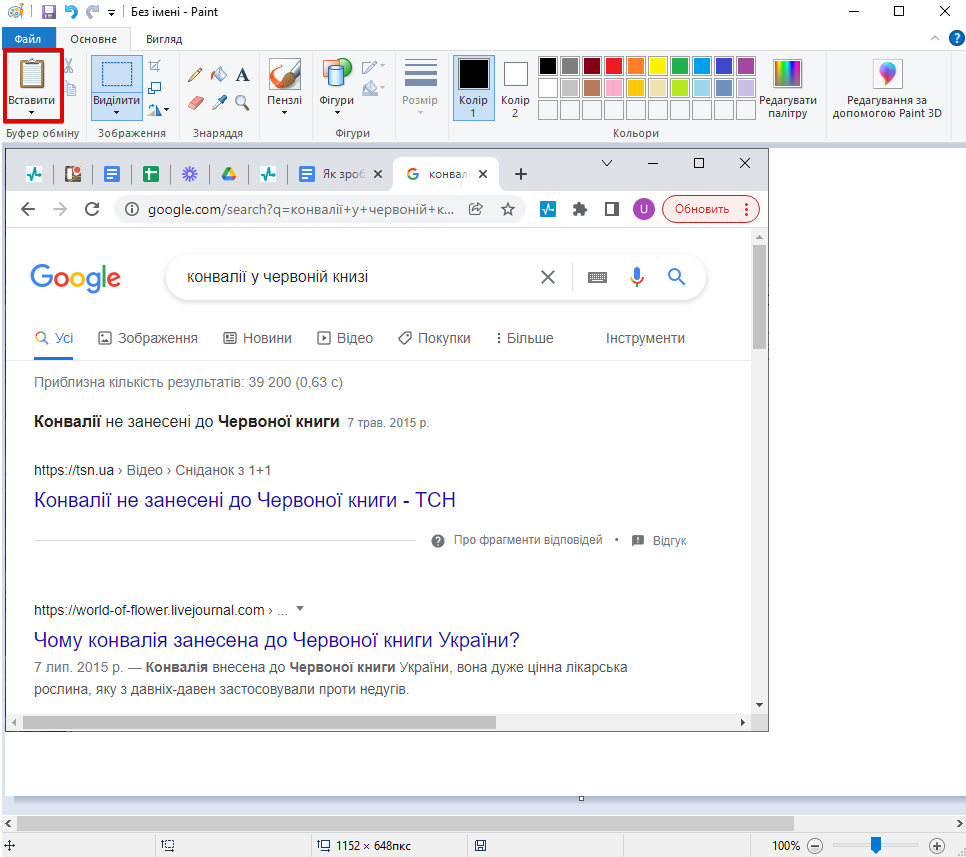Click the Crop icon in the Зображення group

155,65
